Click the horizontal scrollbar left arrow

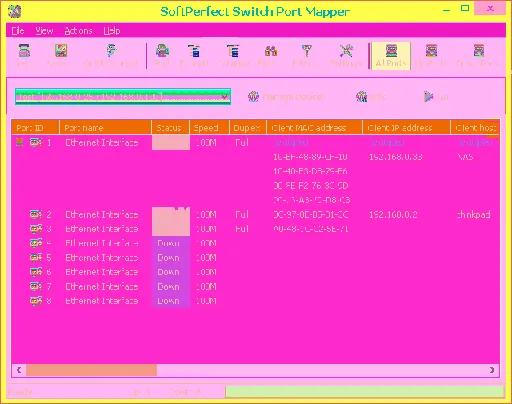tap(19, 370)
